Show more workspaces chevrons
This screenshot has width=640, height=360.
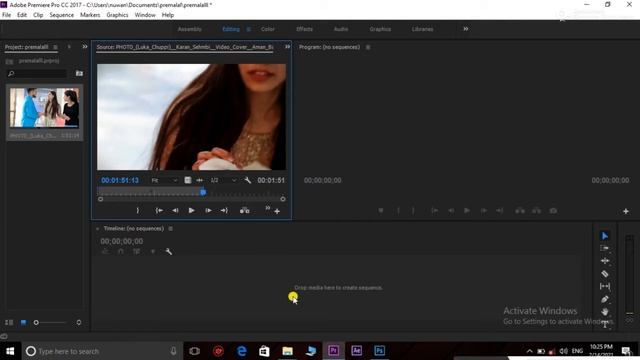pos(466,29)
